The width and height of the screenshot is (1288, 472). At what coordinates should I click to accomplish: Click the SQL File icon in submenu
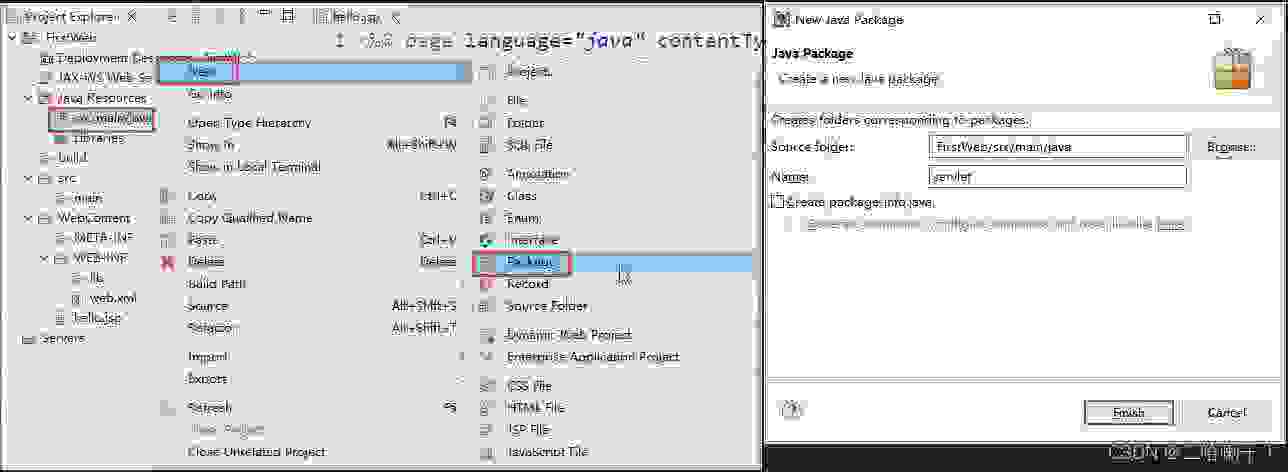point(486,145)
